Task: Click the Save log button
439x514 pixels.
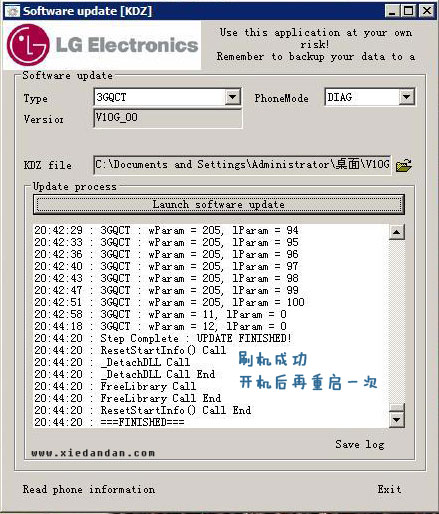Action: 360,444
